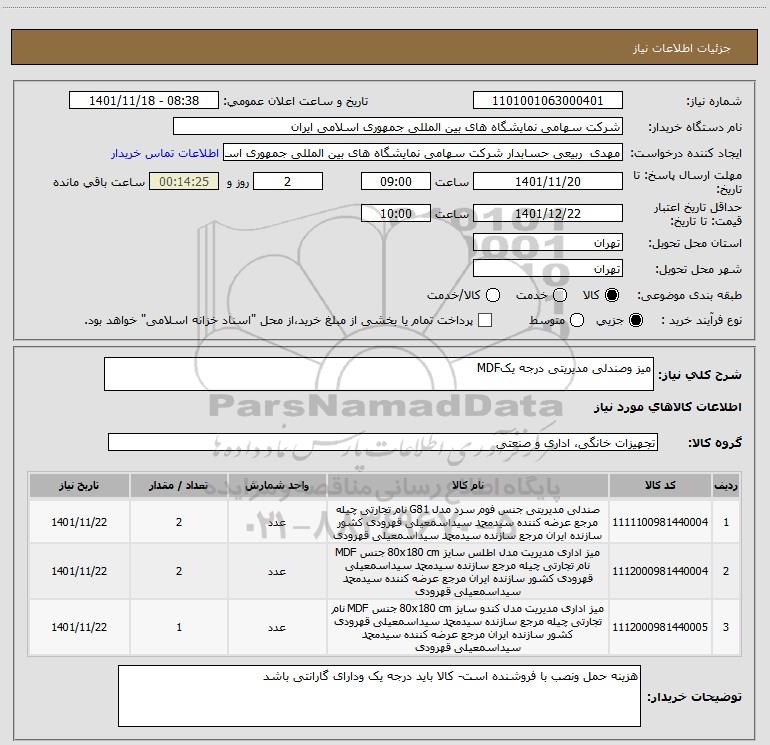Viewport: 770px width, 745px height.
Task: Toggle the اسناد خزانه اسلامی payment checkbox
Action: 485,320
